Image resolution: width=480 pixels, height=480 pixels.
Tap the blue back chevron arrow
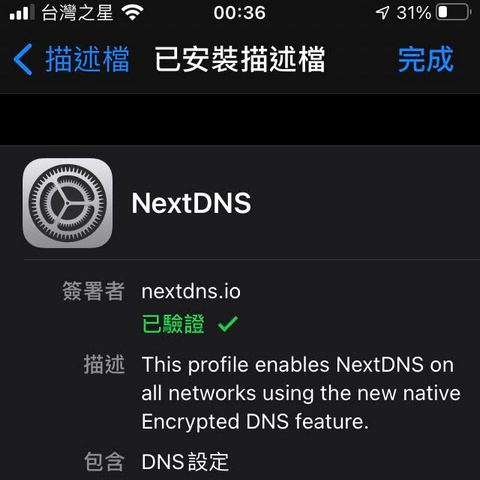[x=23, y=59]
